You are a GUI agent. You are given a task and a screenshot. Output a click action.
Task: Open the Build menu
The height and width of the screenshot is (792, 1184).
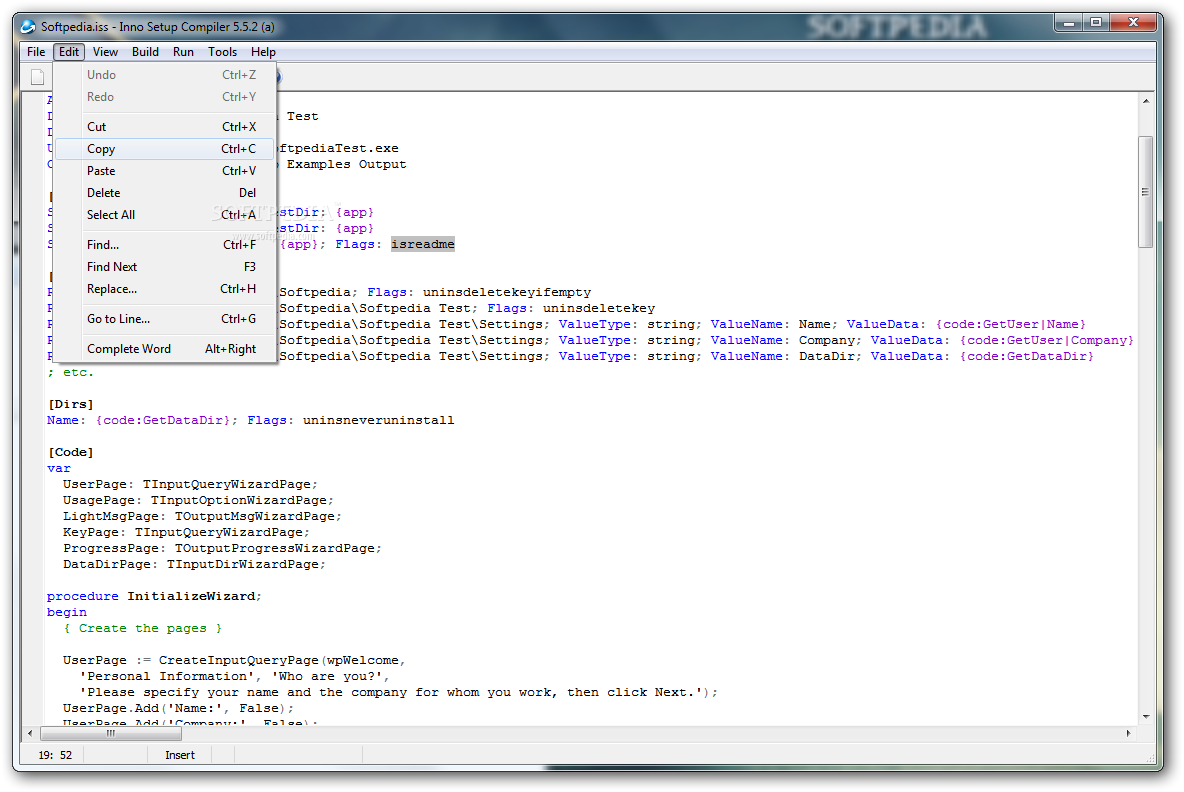(x=145, y=51)
